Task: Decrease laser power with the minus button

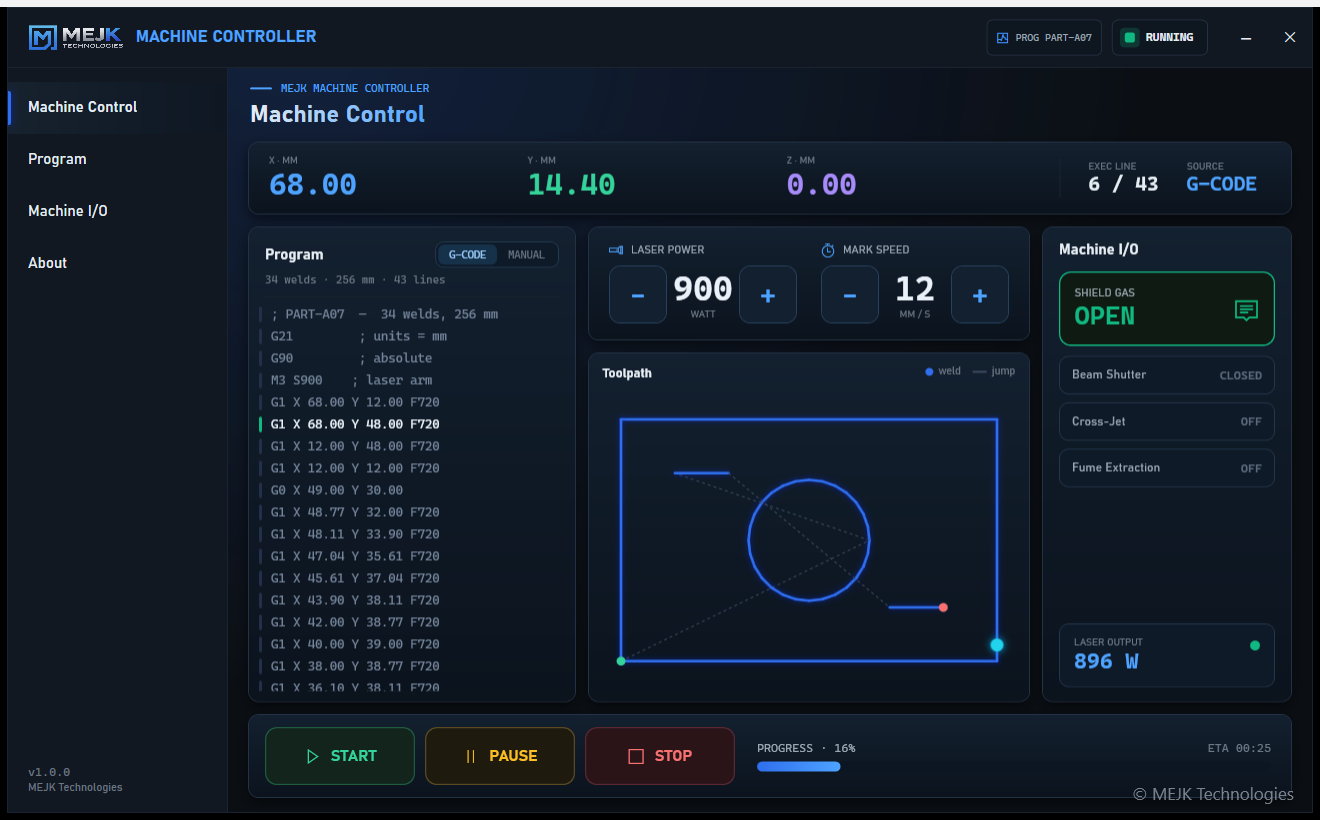Action: pyautogui.click(x=638, y=295)
